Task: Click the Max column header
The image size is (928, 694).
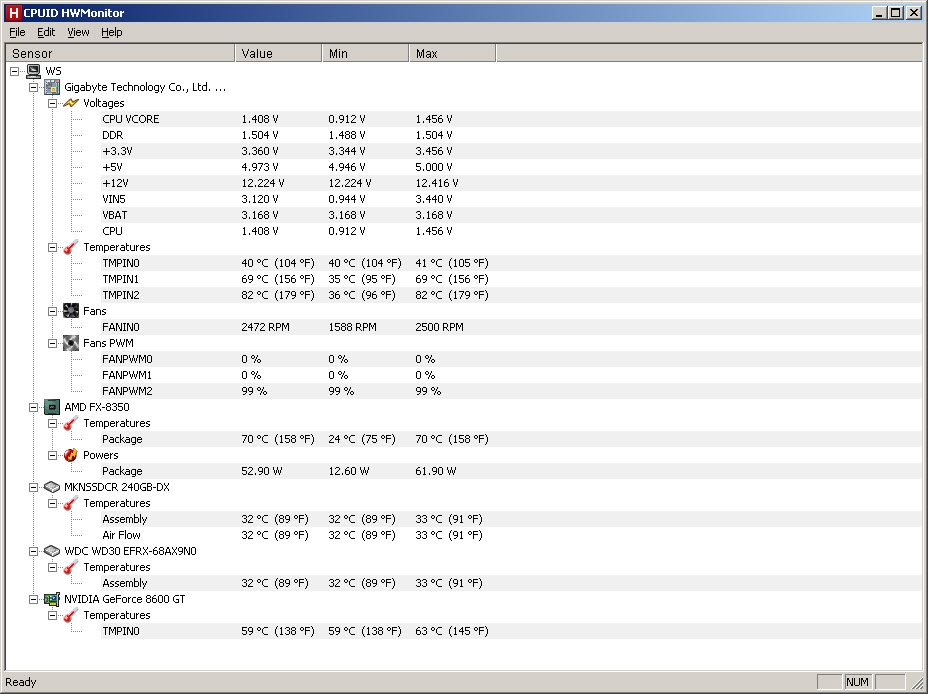Action: click(452, 53)
